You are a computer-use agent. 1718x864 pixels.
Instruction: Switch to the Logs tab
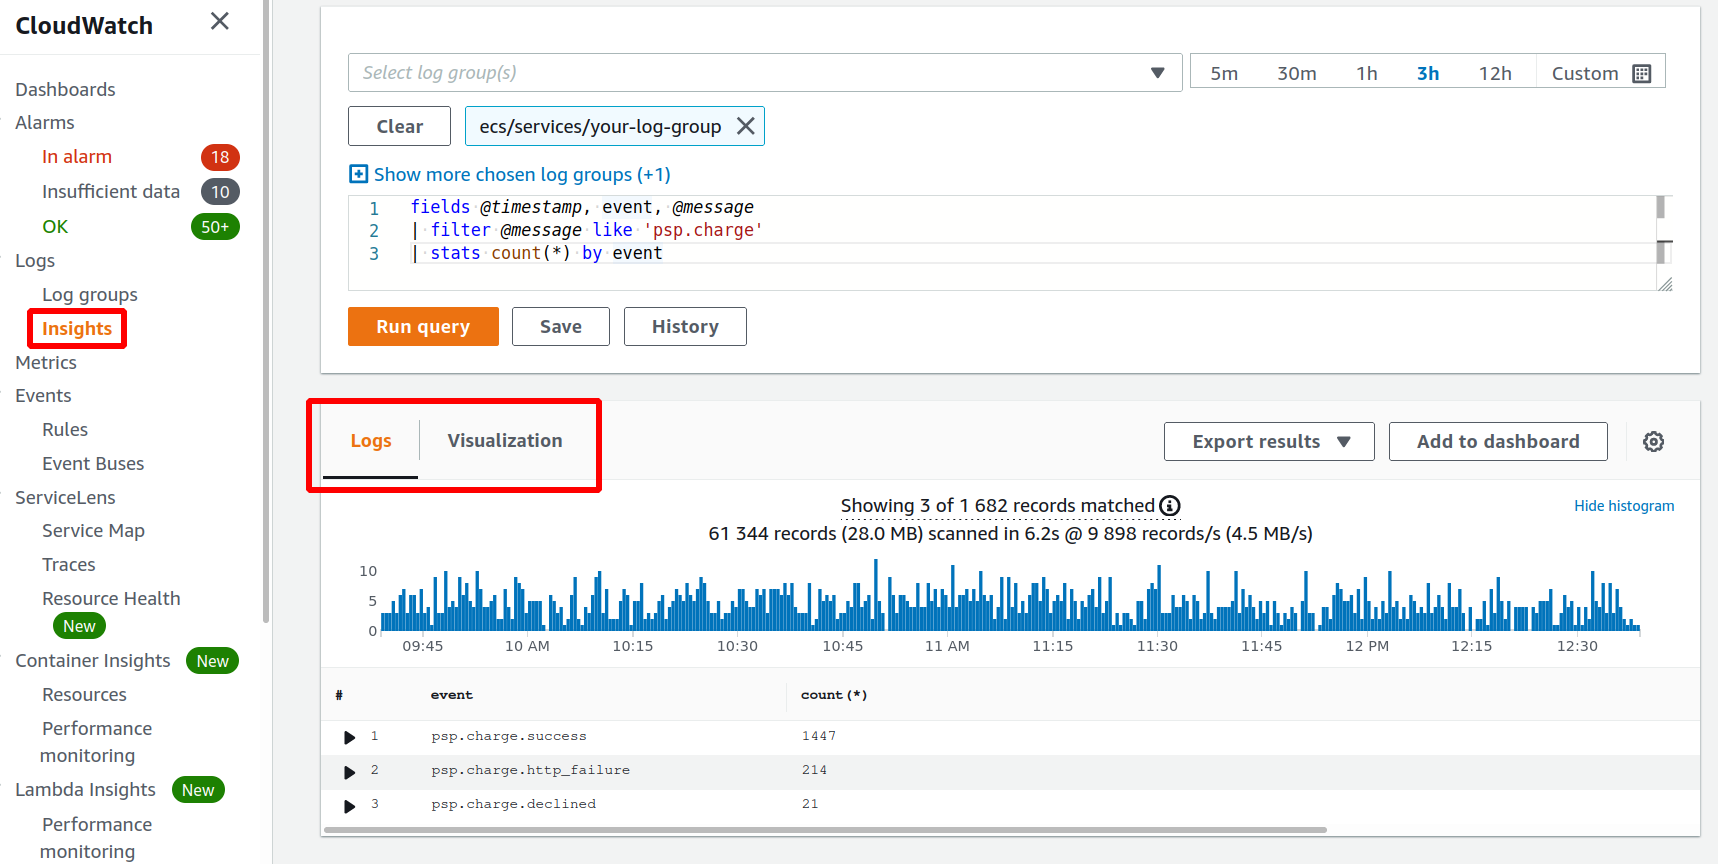pyautogui.click(x=371, y=441)
